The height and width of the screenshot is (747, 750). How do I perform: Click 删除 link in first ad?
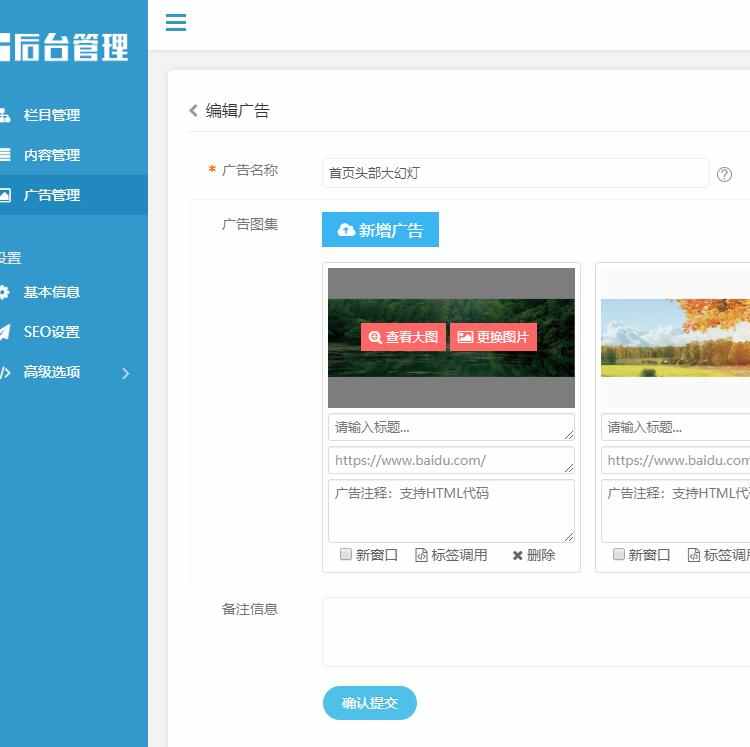pyautogui.click(x=541, y=555)
